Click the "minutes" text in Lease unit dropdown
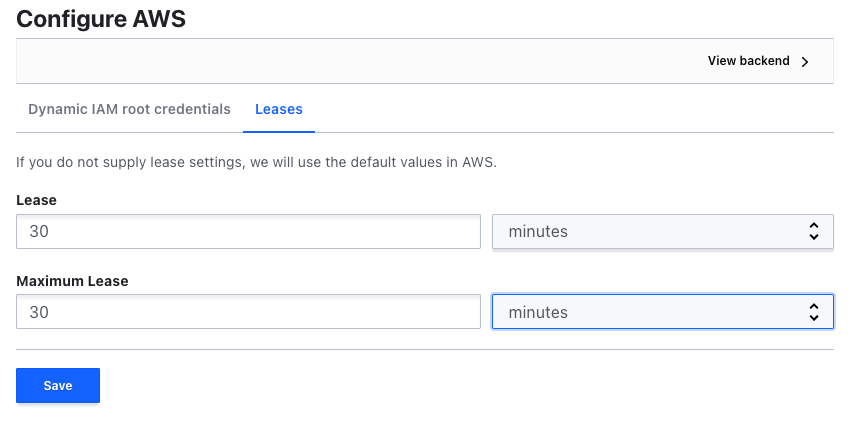 (x=538, y=231)
